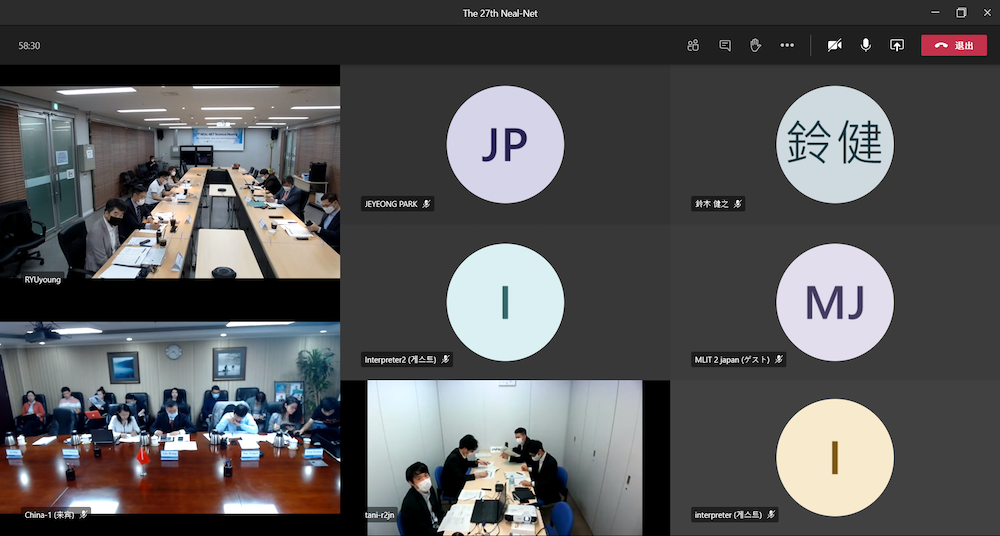Maximize the meeting window

(961, 13)
